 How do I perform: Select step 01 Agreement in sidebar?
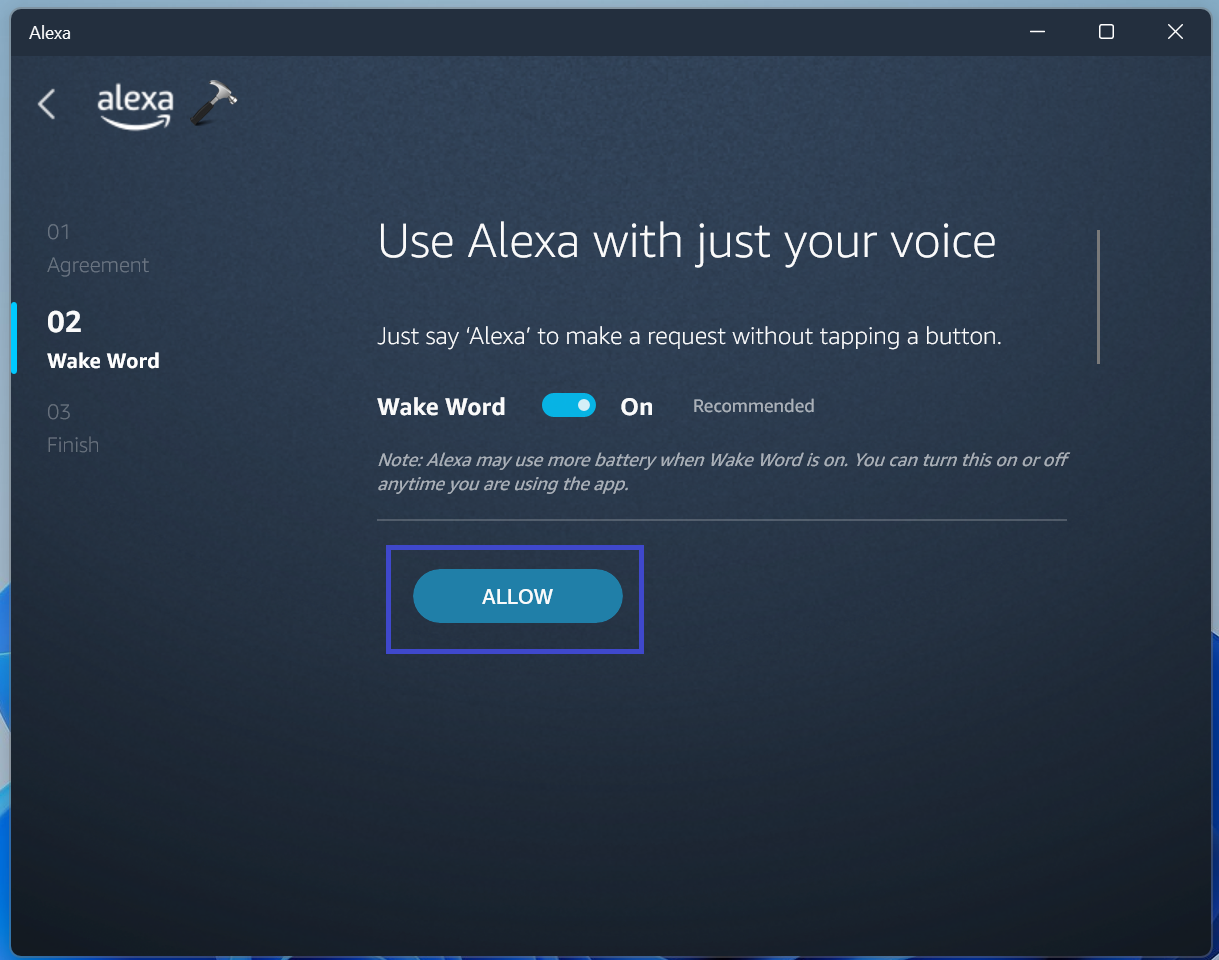click(x=98, y=248)
